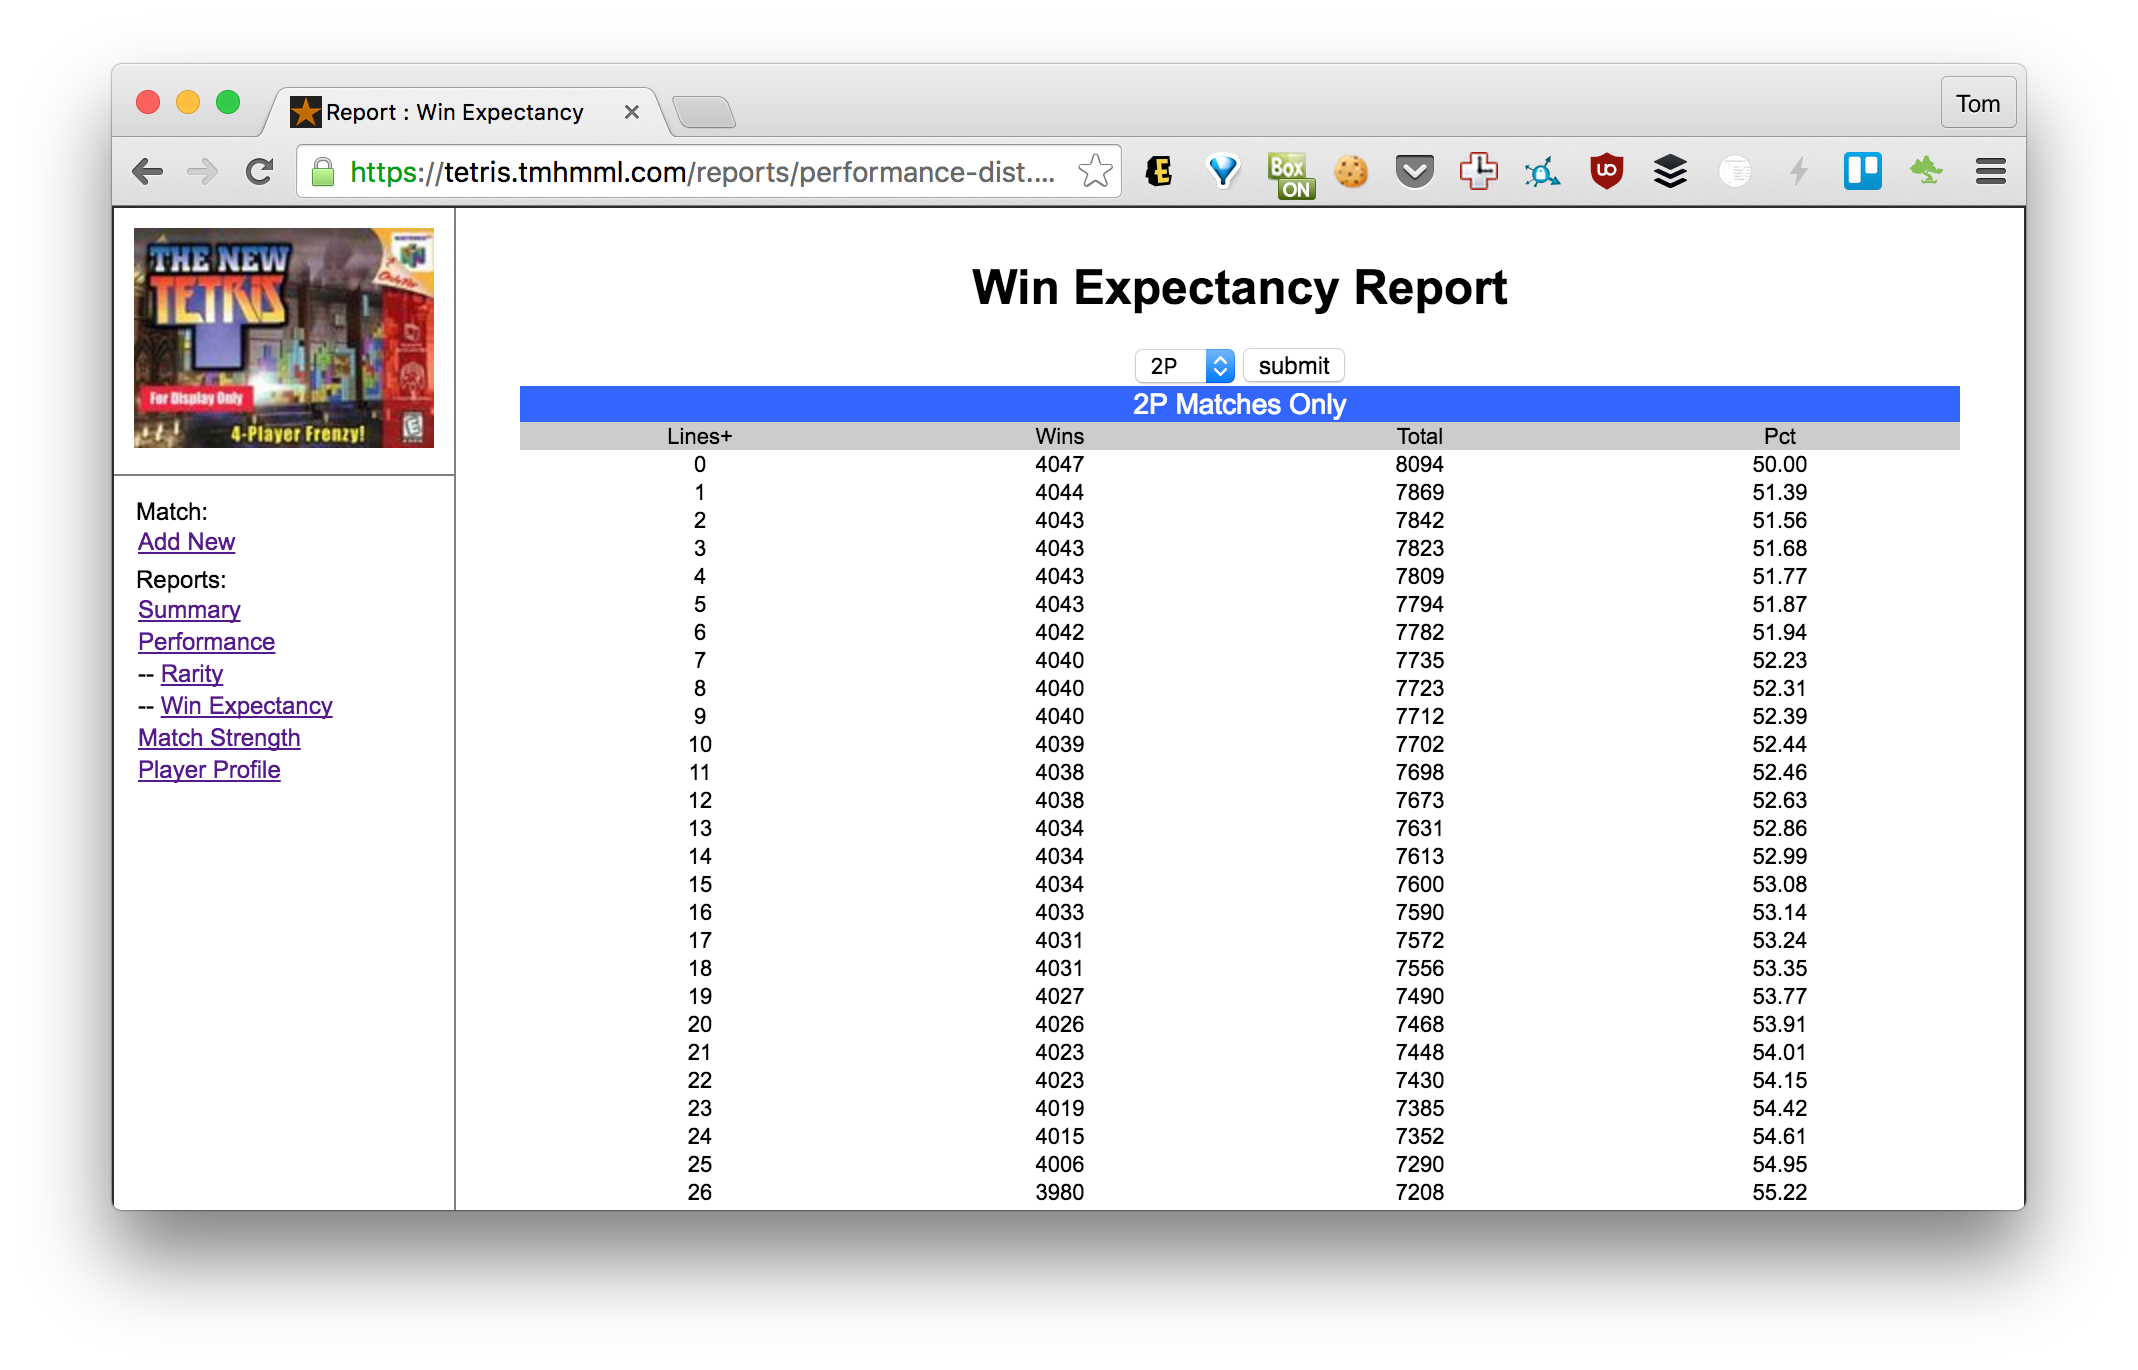
Task: Open the Add New match link
Action: pyautogui.click(x=186, y=542)
